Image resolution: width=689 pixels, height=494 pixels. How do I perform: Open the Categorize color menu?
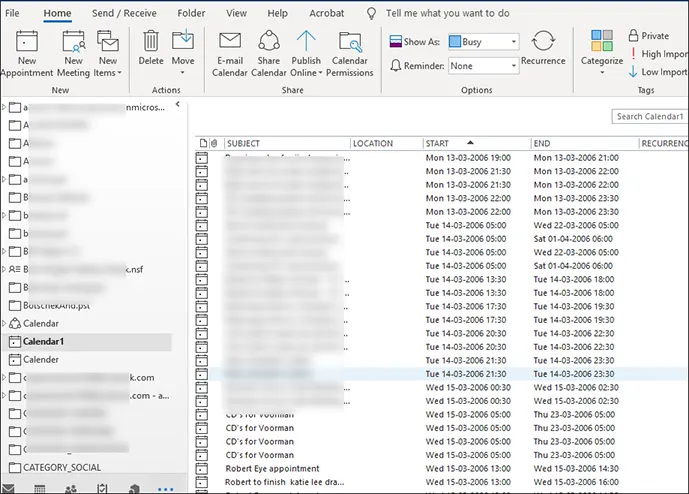602,52
